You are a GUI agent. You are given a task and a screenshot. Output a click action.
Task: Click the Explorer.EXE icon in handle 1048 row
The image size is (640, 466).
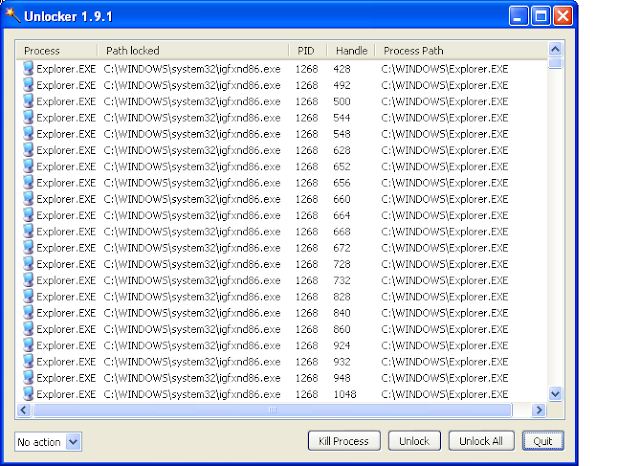[28, 394]
